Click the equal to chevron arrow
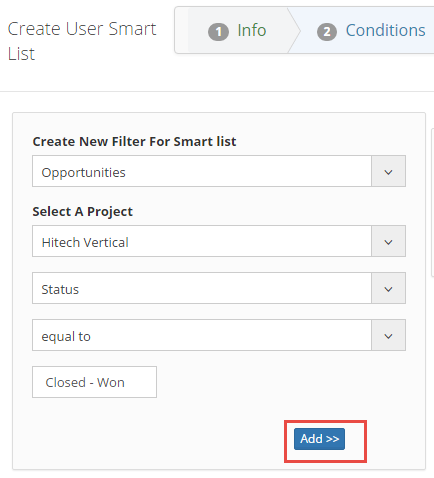Viewport: 434px width, 478px height. pyautogui.click(x=388, y=336)
